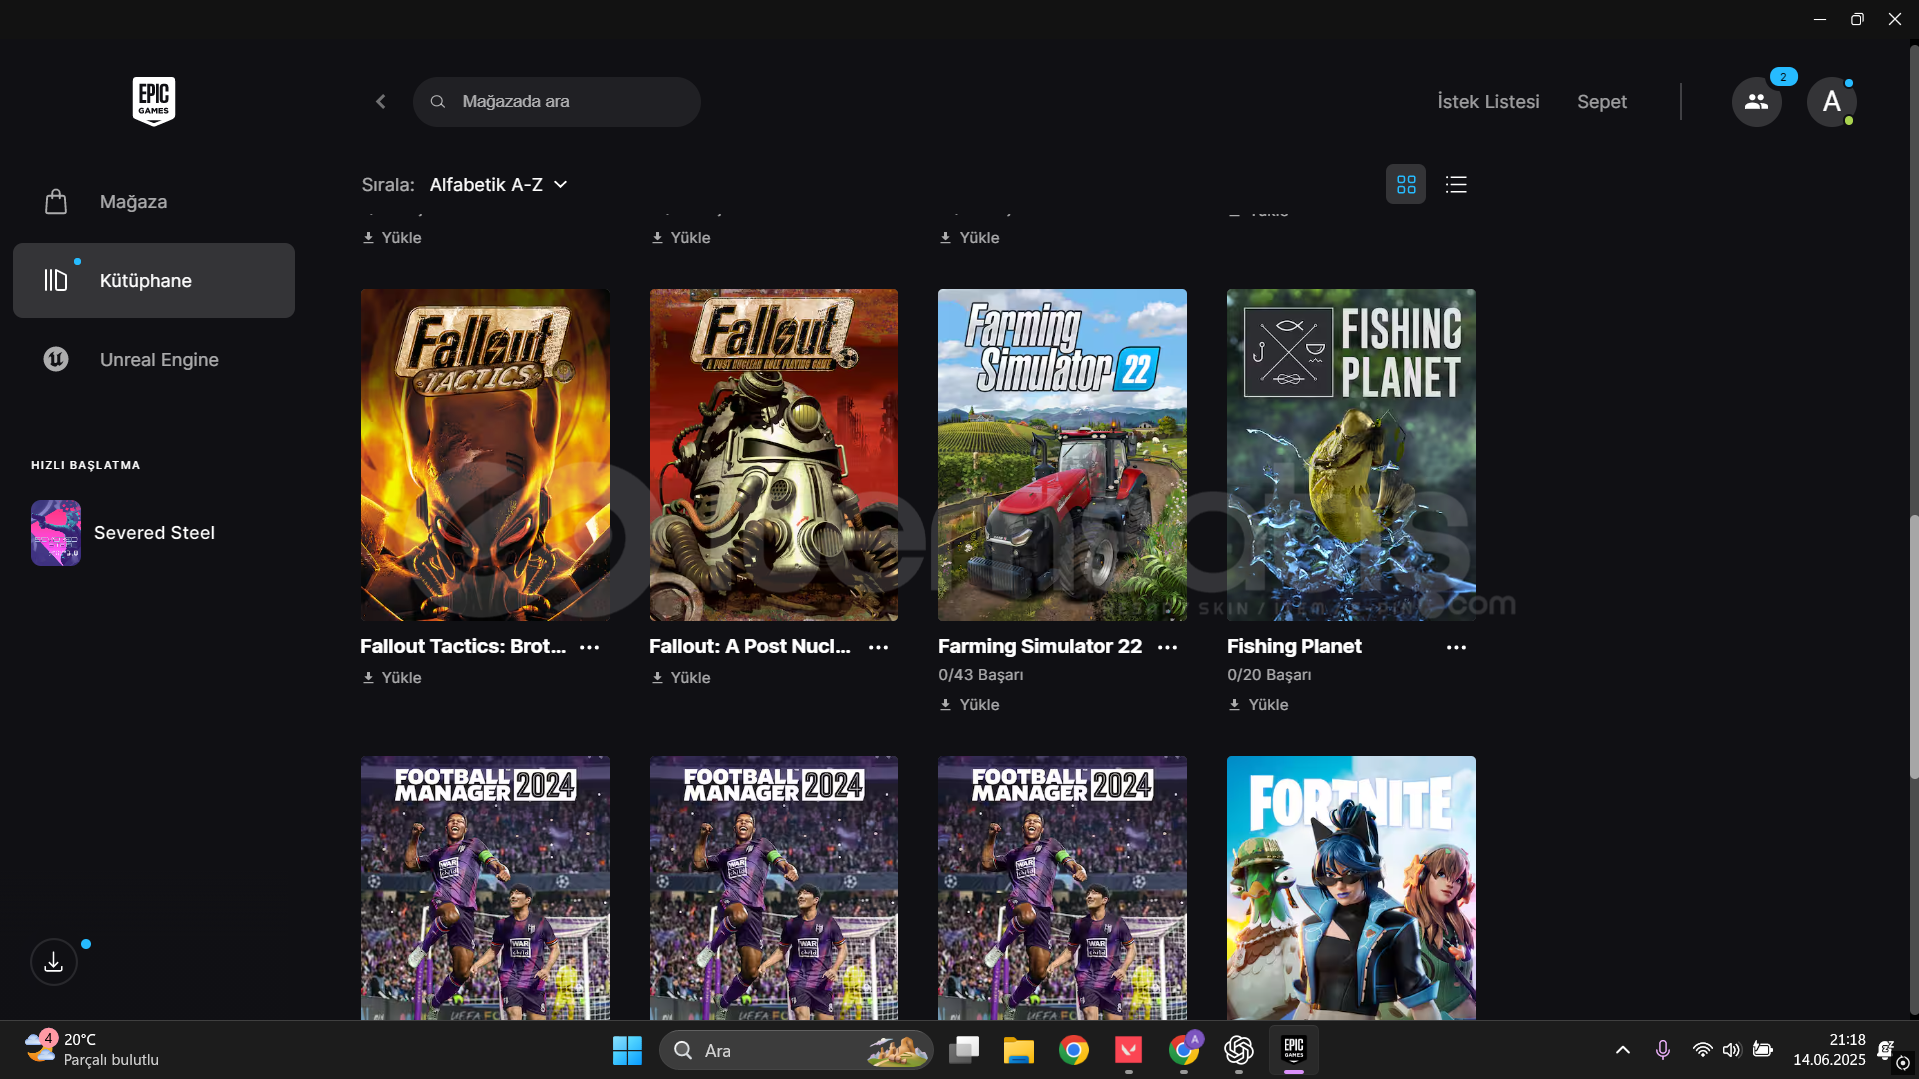Open ChatGPT app from taskbar
The height and width of the screenshot is (1079, 1919).
1239,1051
